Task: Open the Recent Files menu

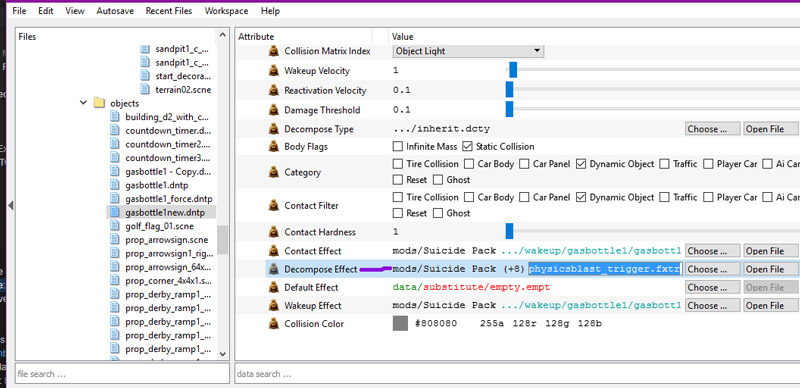Action: click(x=169, y=11)
